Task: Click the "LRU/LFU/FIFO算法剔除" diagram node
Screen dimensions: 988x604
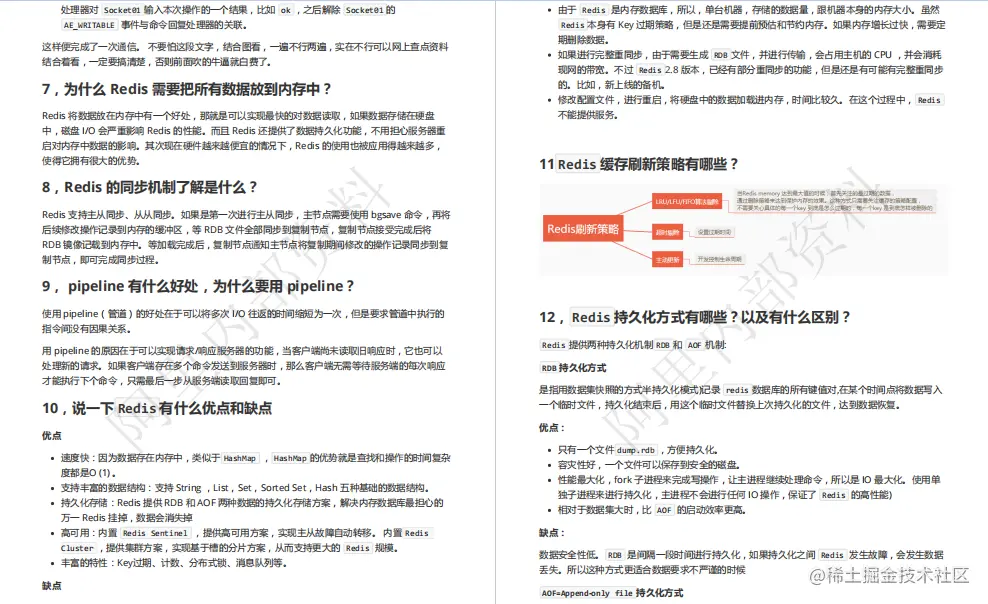Action: click(687, 202)
